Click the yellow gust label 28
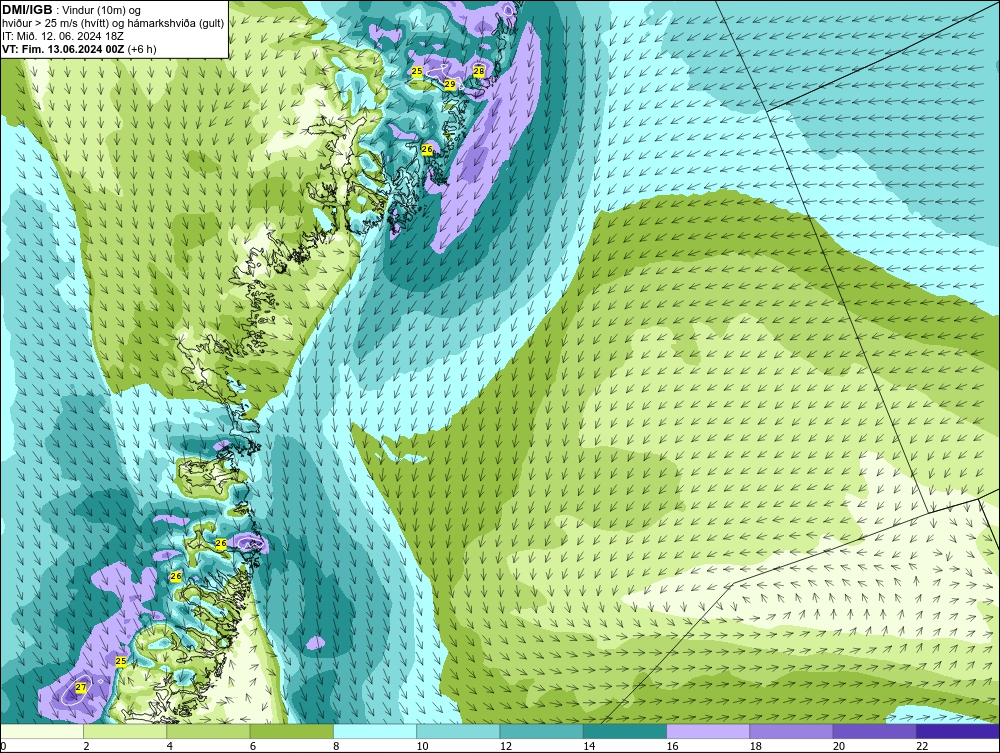 click(x=479, y=71)
